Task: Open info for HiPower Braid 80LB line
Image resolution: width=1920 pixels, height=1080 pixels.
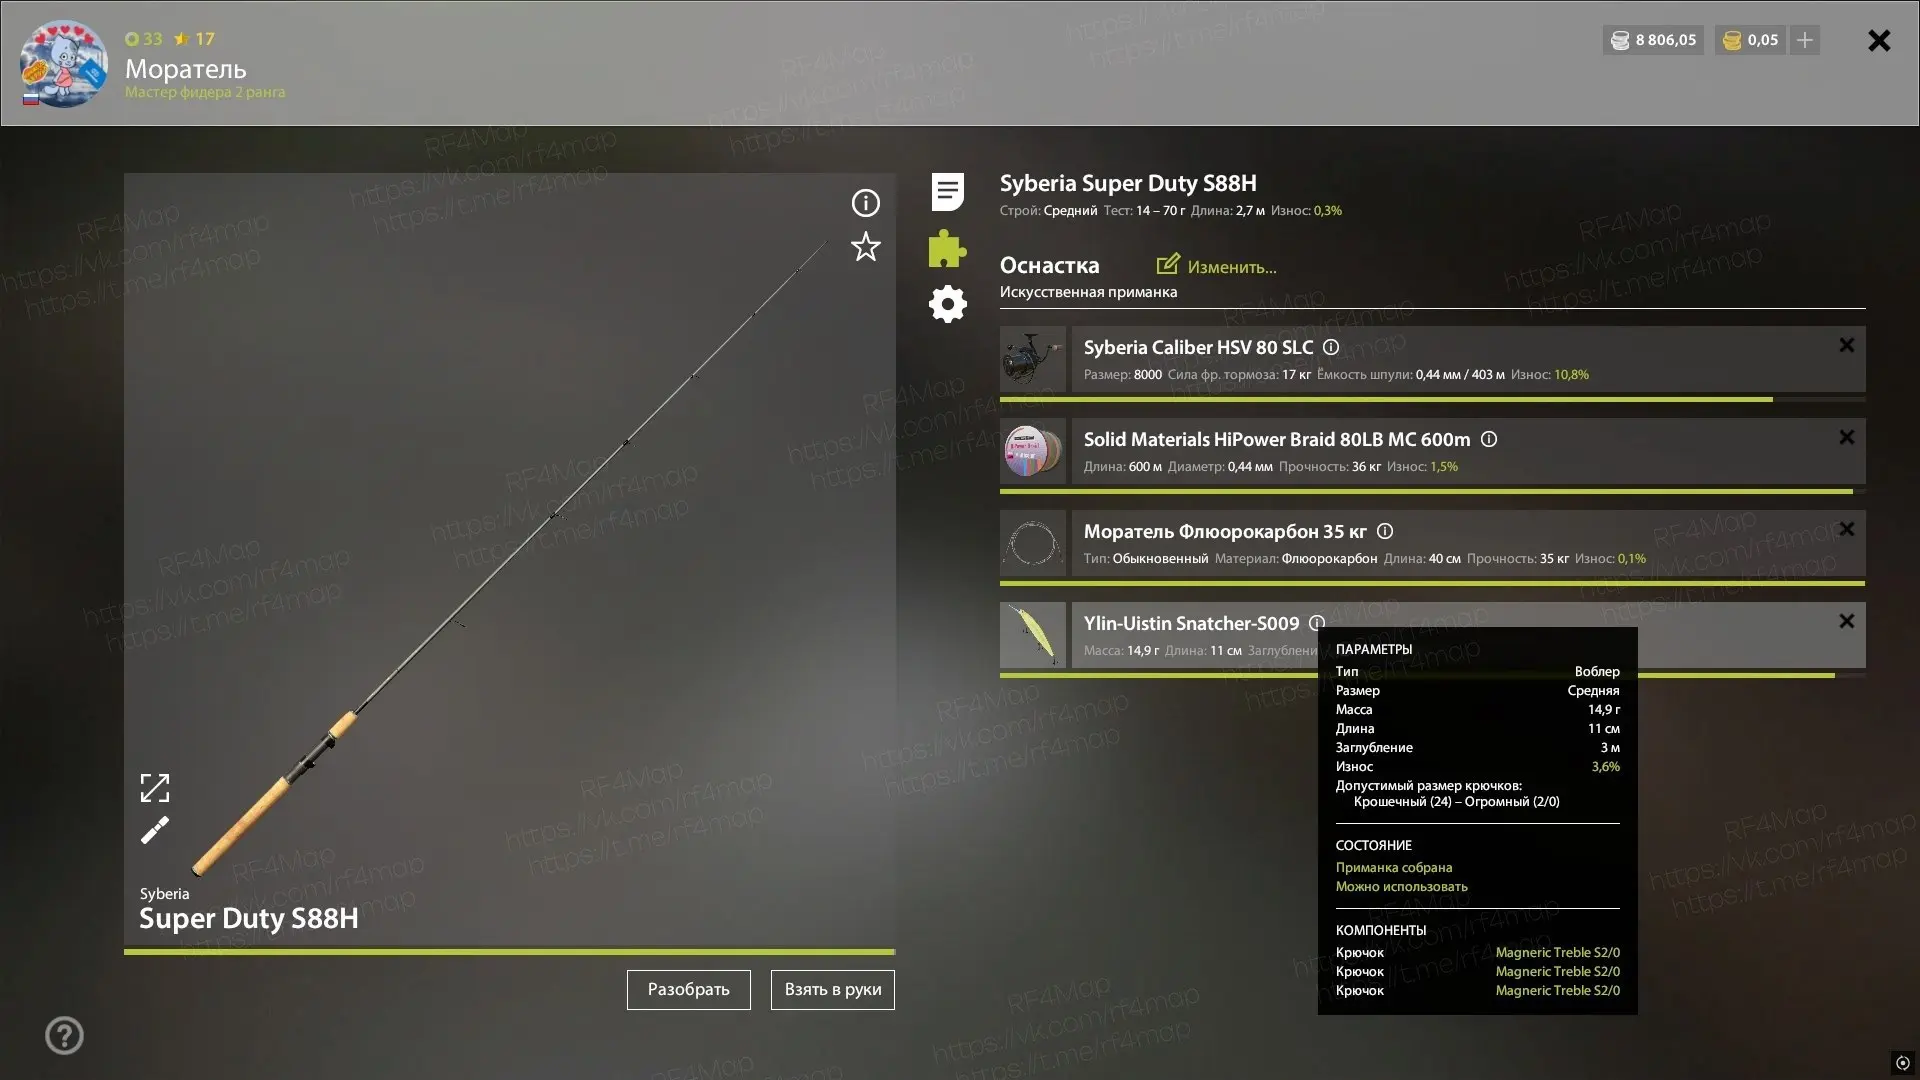Action: click(1489, 439)
